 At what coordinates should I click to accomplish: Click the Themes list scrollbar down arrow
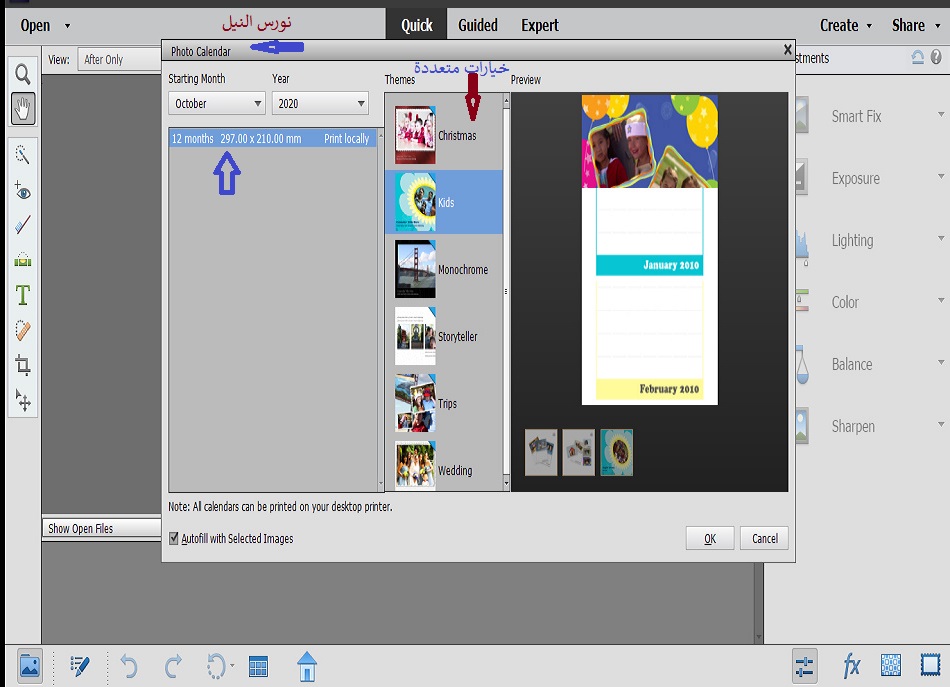506,483
